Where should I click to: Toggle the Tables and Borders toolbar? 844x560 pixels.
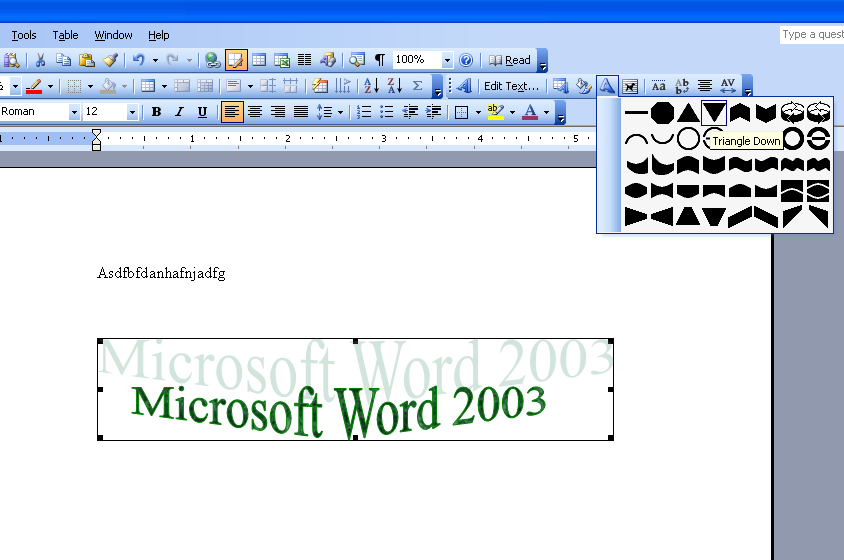236,60
